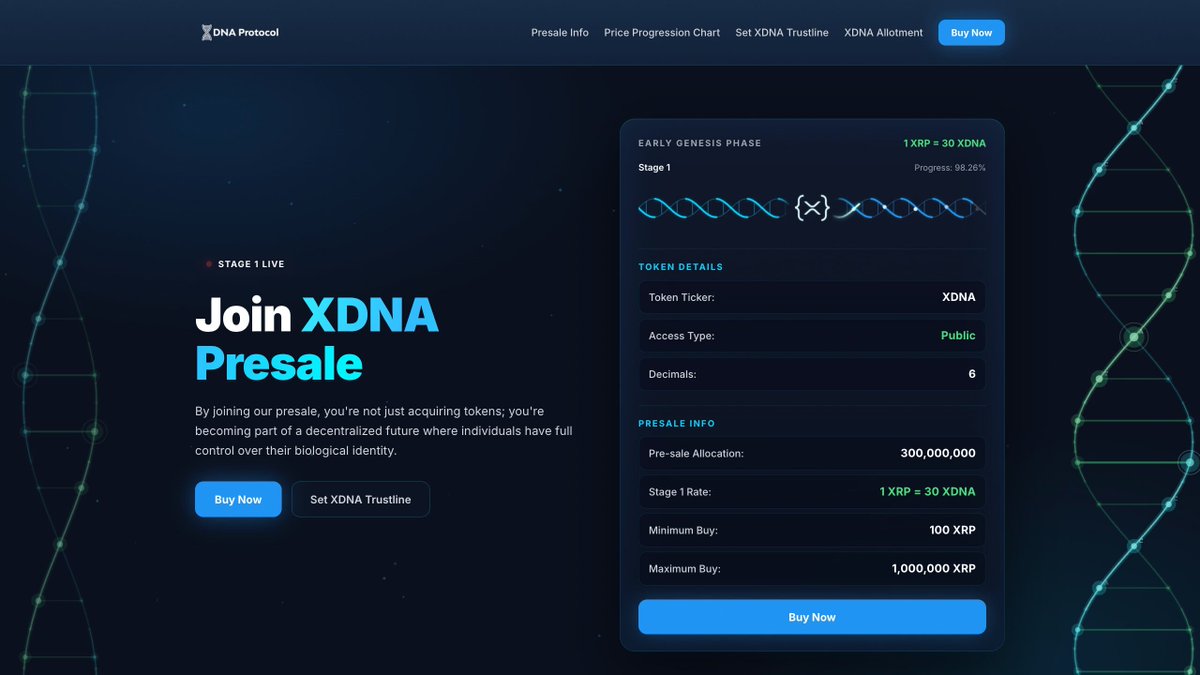Click the Access Type value Public
The height and width of the screenshot is (675, 1200).
pos(958,336)
